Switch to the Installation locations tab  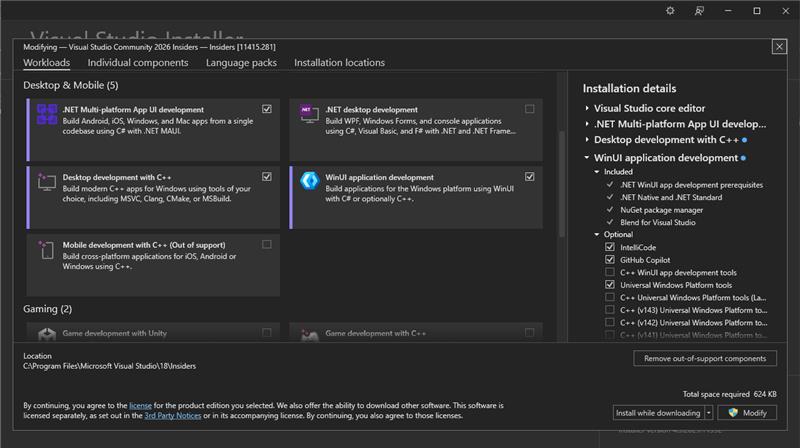[x=339, y=63]
